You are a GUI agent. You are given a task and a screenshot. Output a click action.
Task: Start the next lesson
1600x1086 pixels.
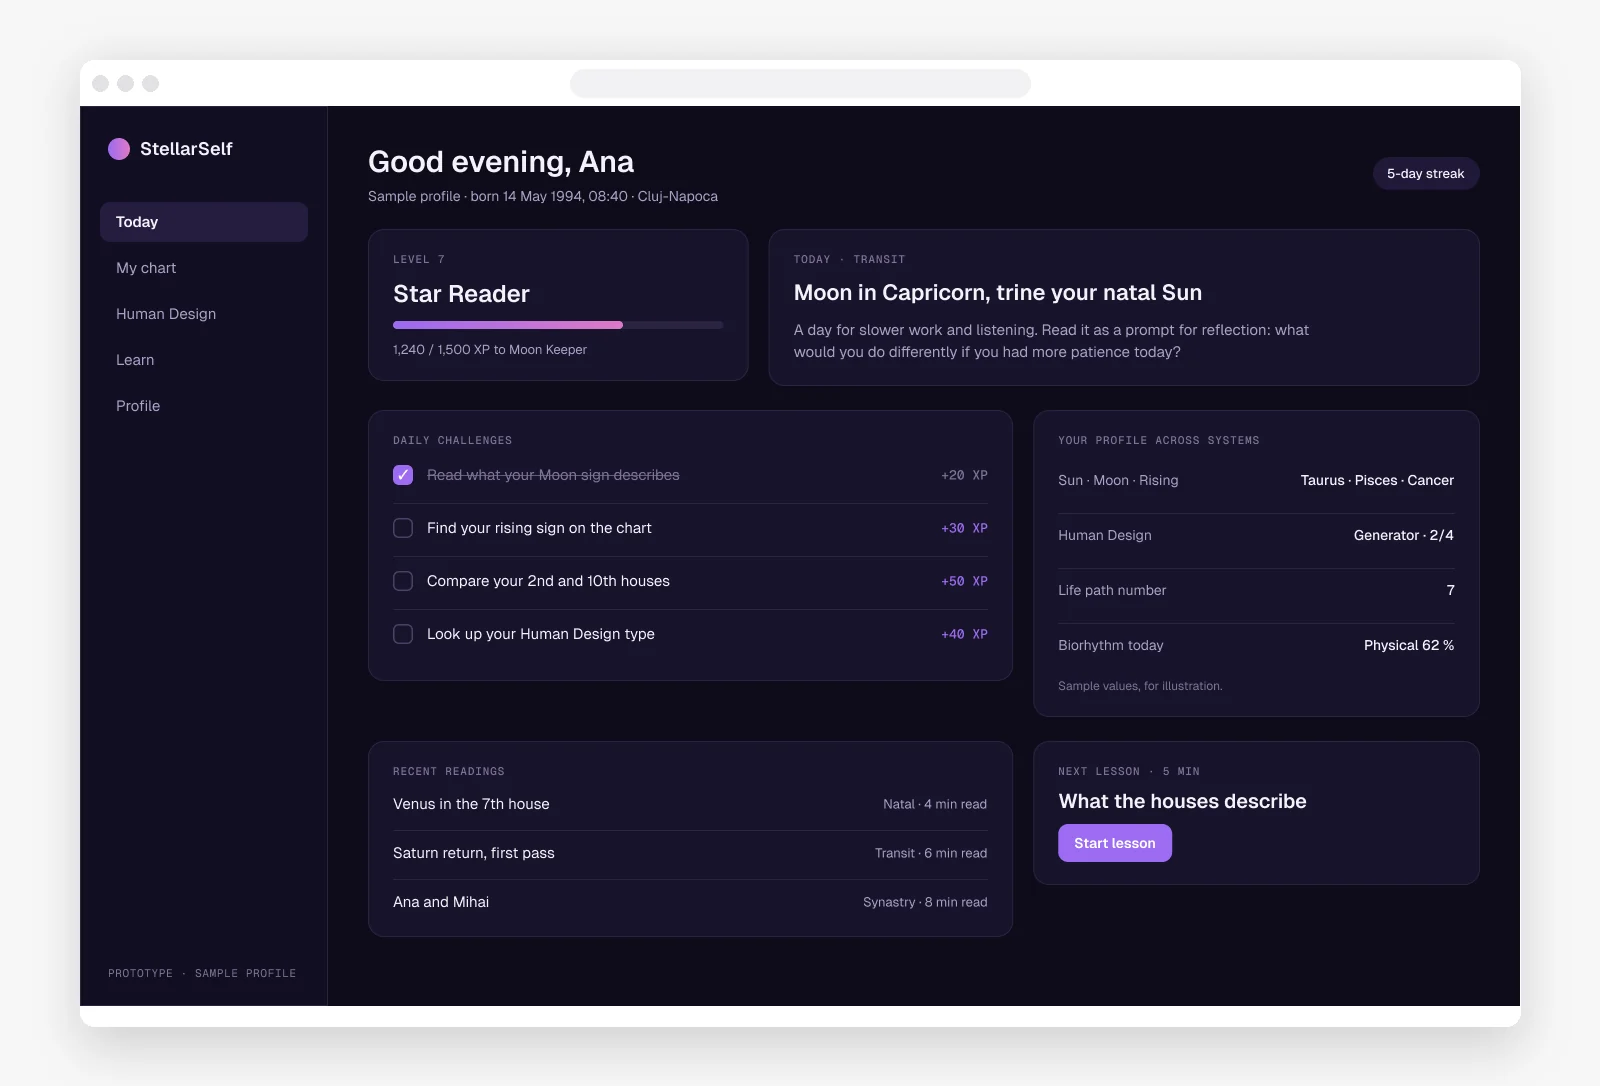coord(1115,843)
